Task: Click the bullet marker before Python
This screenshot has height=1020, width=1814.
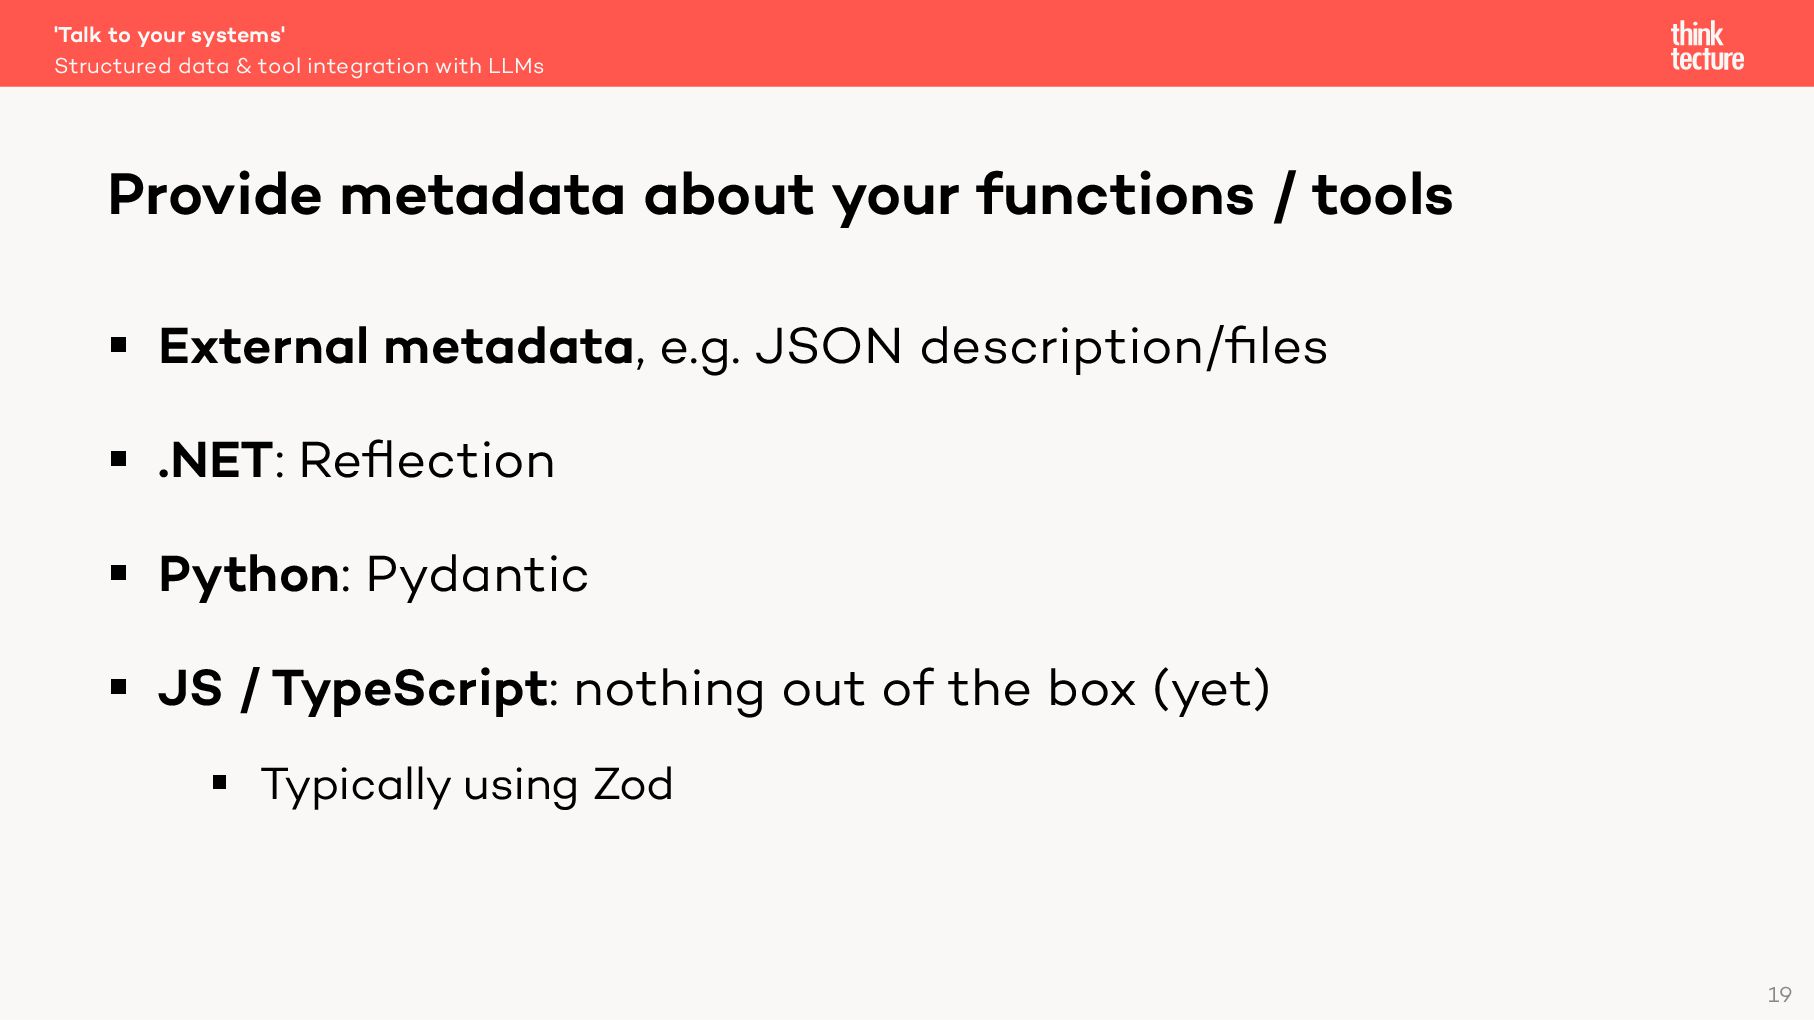Action: point(119,574)
